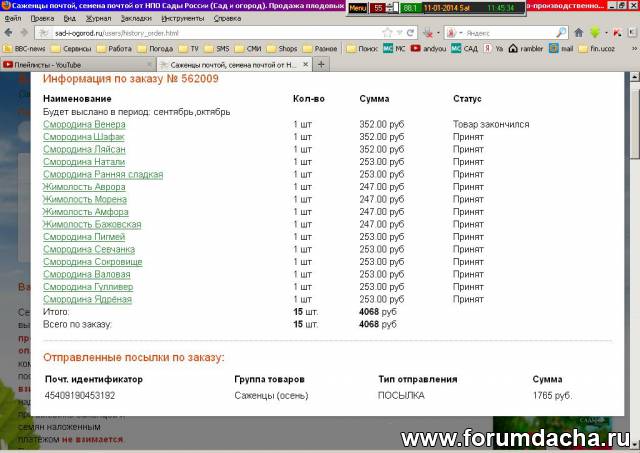Follow the Смородина Ядрёная link
The height and width of the screenshot is (453, 640).
tap(87, 299)
